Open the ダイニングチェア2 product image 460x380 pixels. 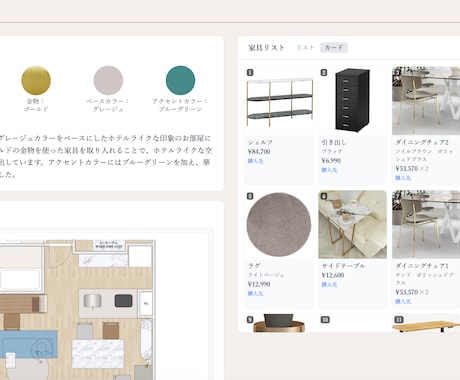[x=426, y=101]
